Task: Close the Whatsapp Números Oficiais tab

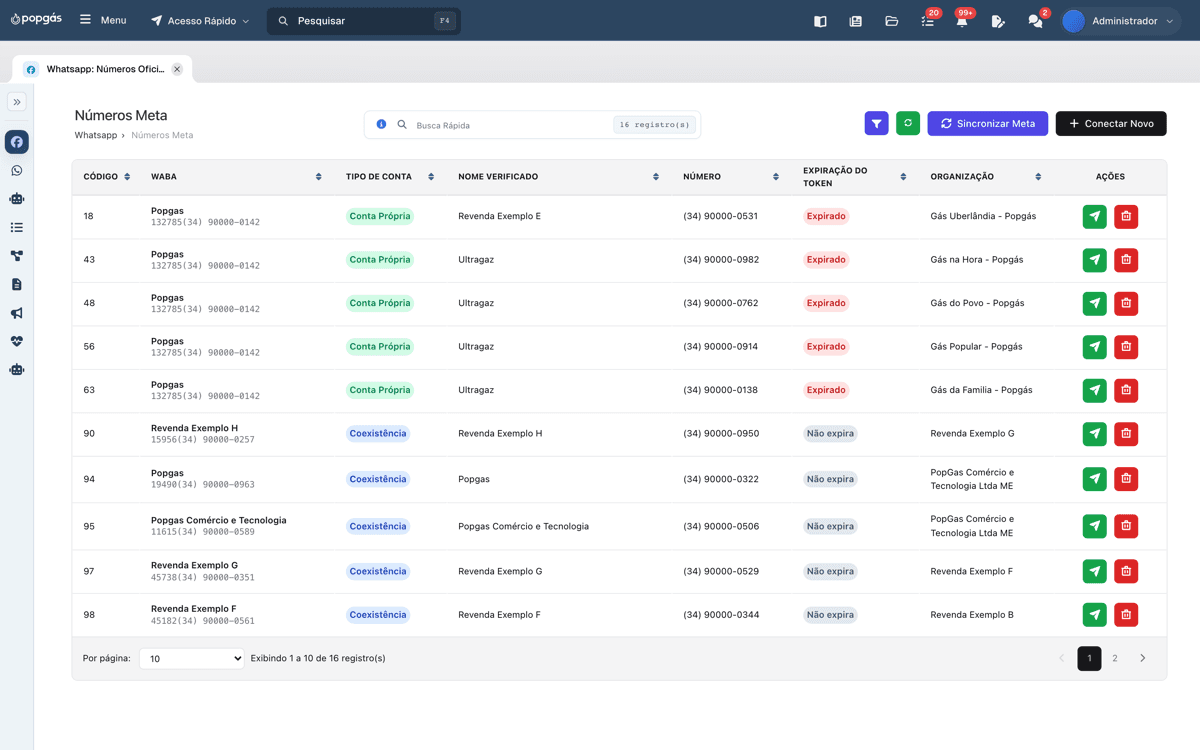Action: (177, 69)
